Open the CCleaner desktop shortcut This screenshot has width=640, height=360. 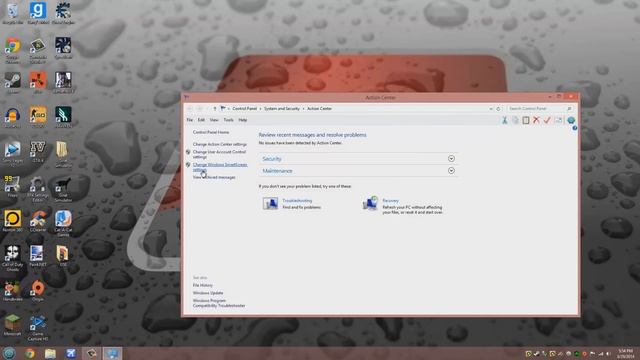coord(38,221)
